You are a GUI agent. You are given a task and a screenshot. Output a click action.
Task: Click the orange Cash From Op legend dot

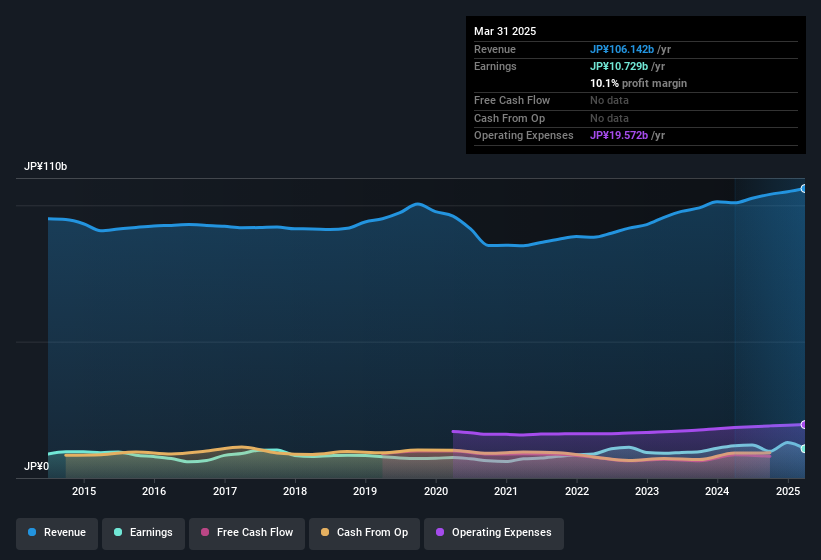coord(325,532)
